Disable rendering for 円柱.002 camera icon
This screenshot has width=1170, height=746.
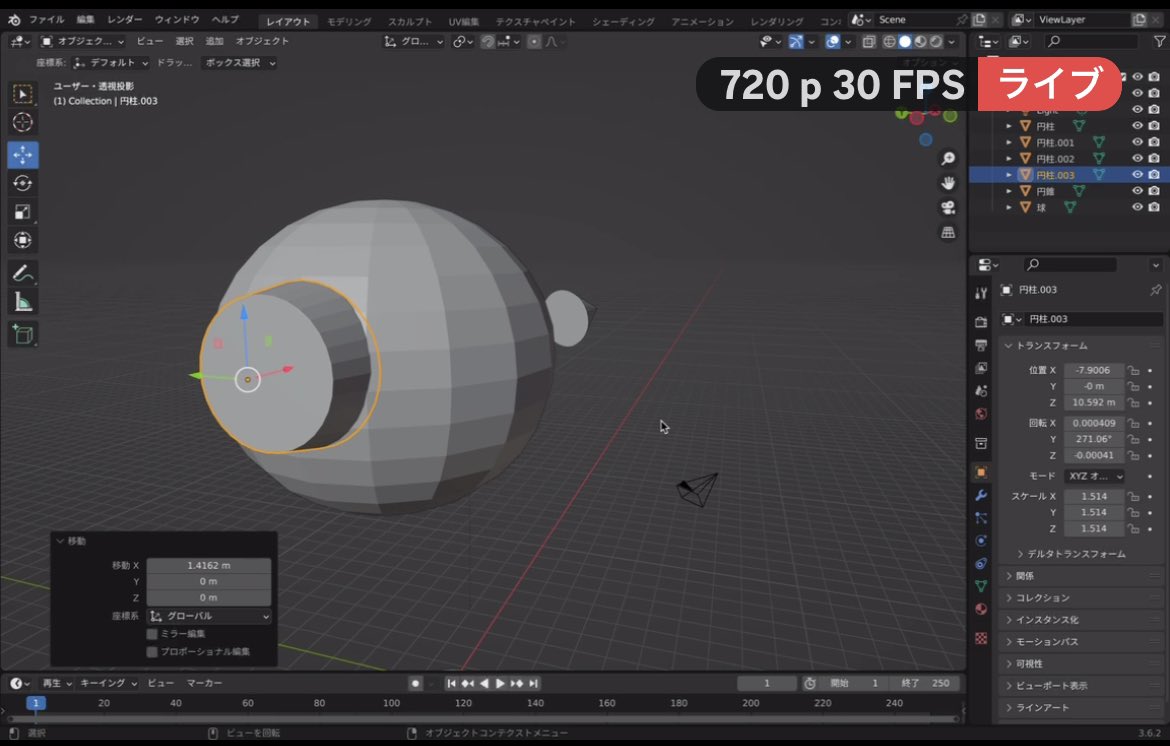(1154, 158)
